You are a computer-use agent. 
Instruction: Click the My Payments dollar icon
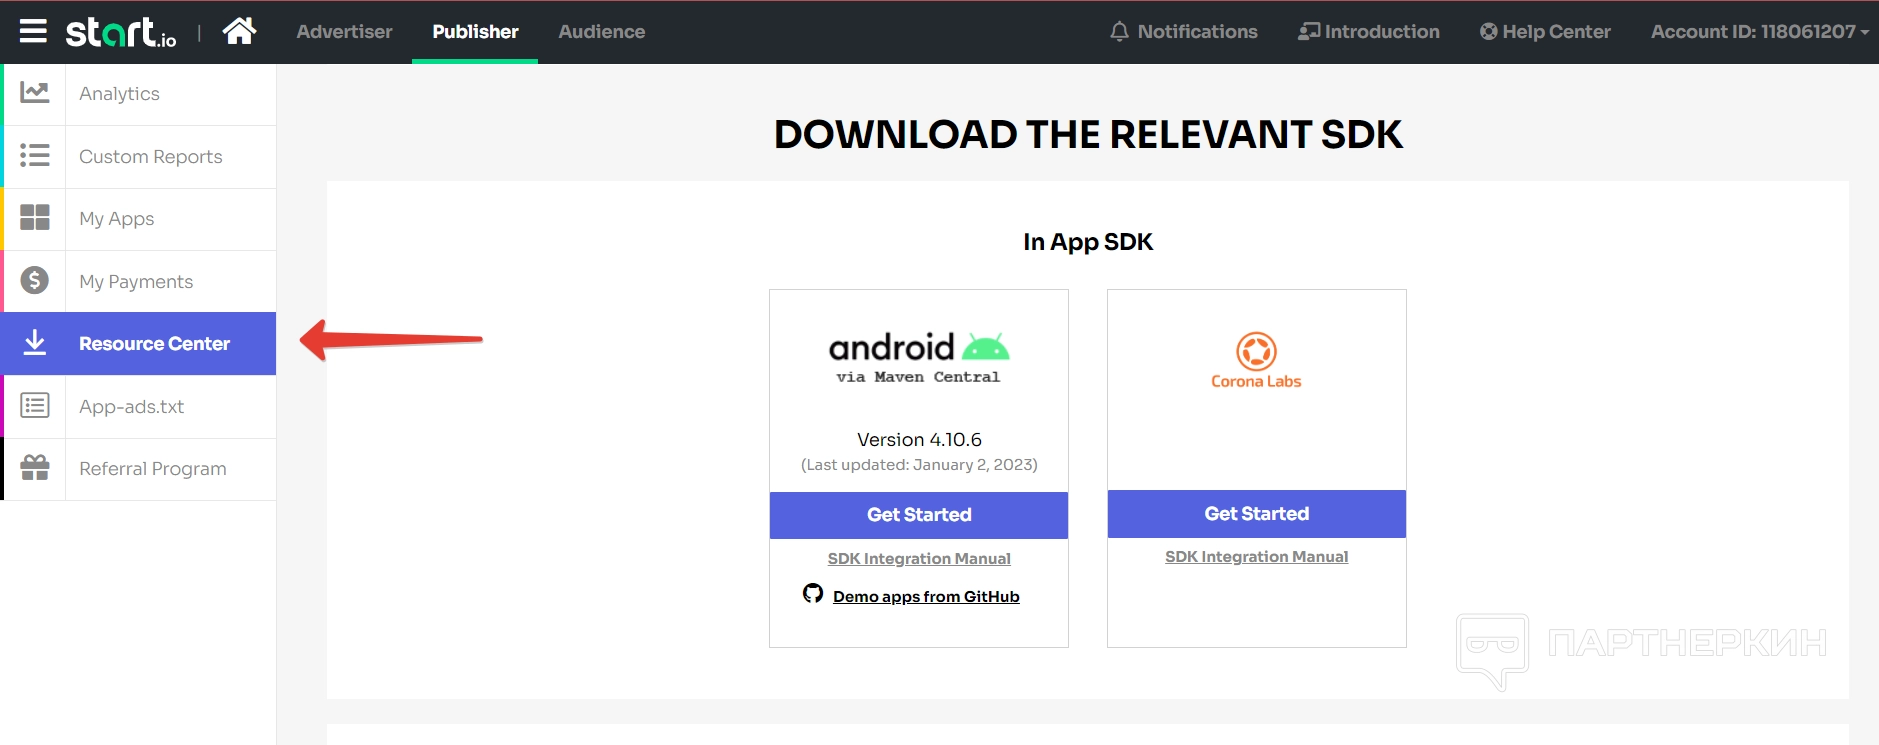click(x=35, y=281)
